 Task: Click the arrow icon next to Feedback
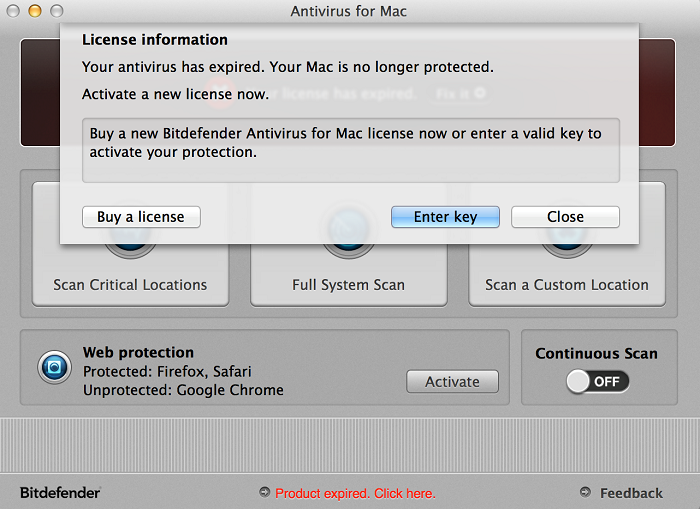tap(585, 492)
